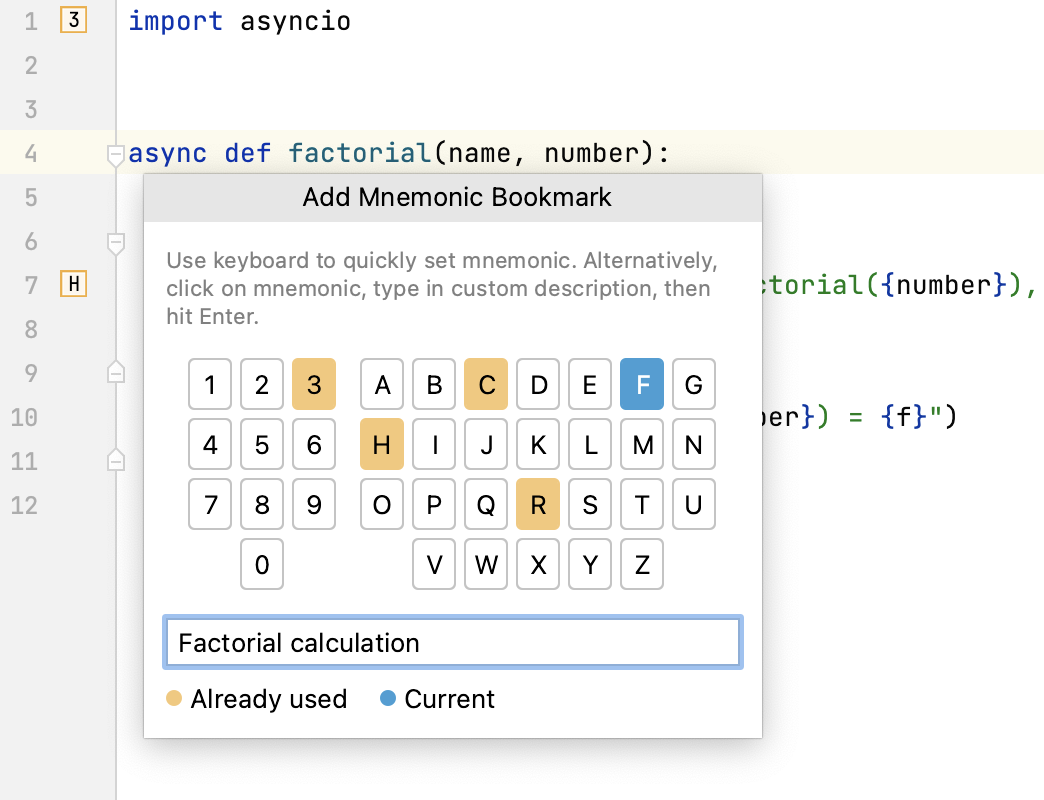
Task: Select already-used mnemonic H in the dialog
Action: (381, 444)
